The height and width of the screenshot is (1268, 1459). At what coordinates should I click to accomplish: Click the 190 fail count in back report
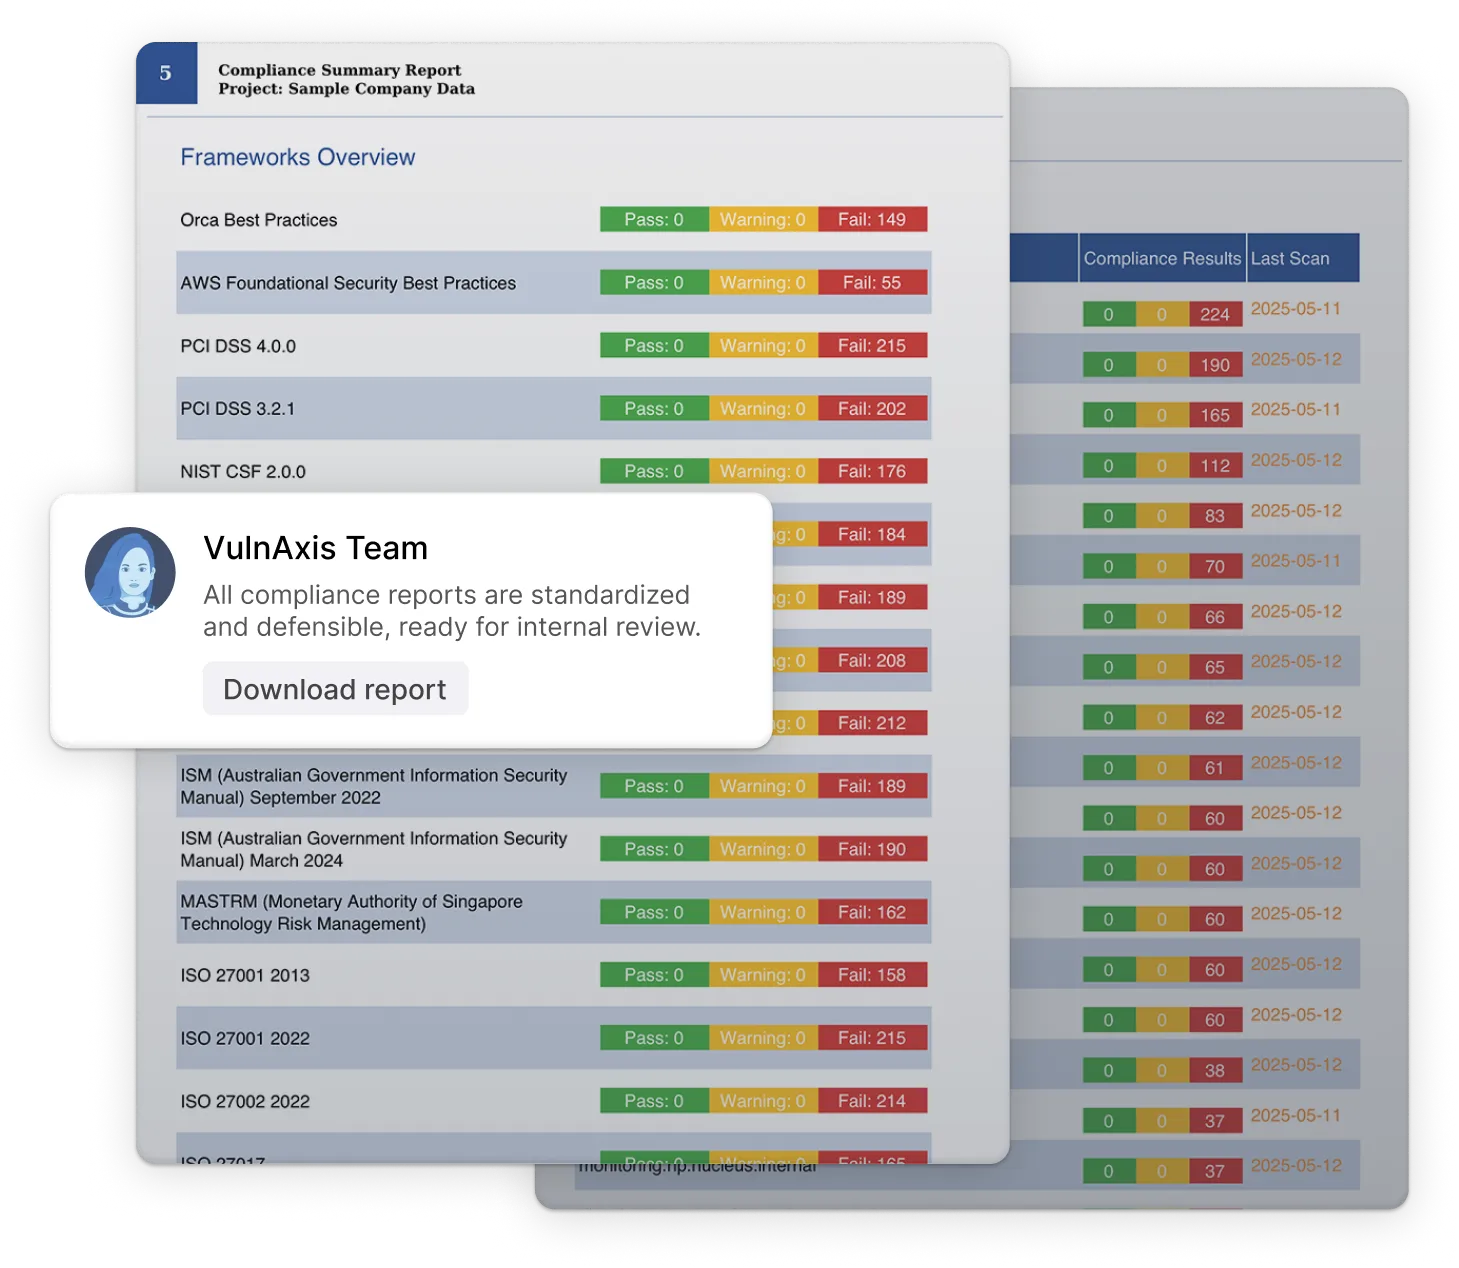pyautogui.click(x=1215, y=365)
